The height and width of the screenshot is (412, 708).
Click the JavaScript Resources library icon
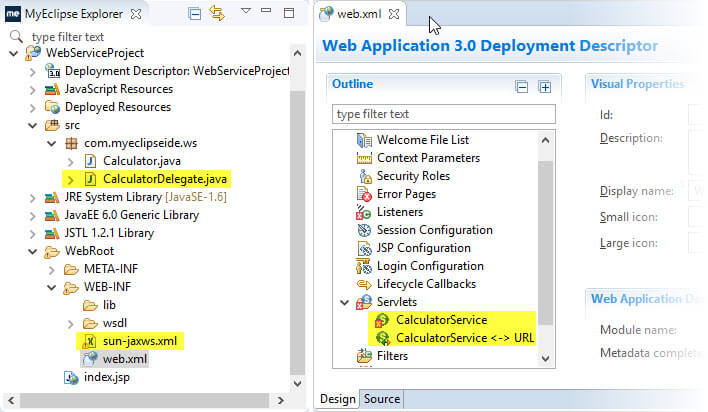(52, 89)
